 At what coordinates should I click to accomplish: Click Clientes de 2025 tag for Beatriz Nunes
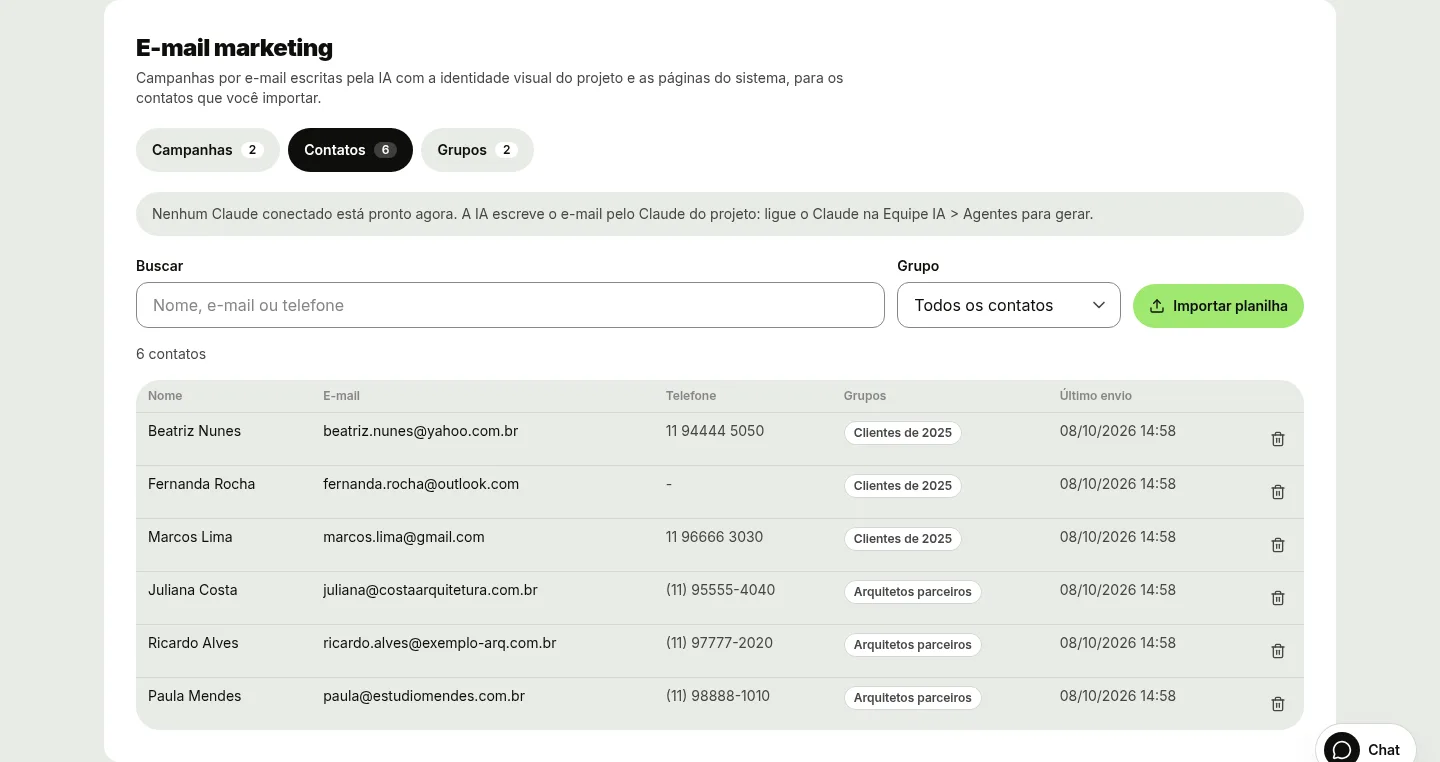[903, 433]
